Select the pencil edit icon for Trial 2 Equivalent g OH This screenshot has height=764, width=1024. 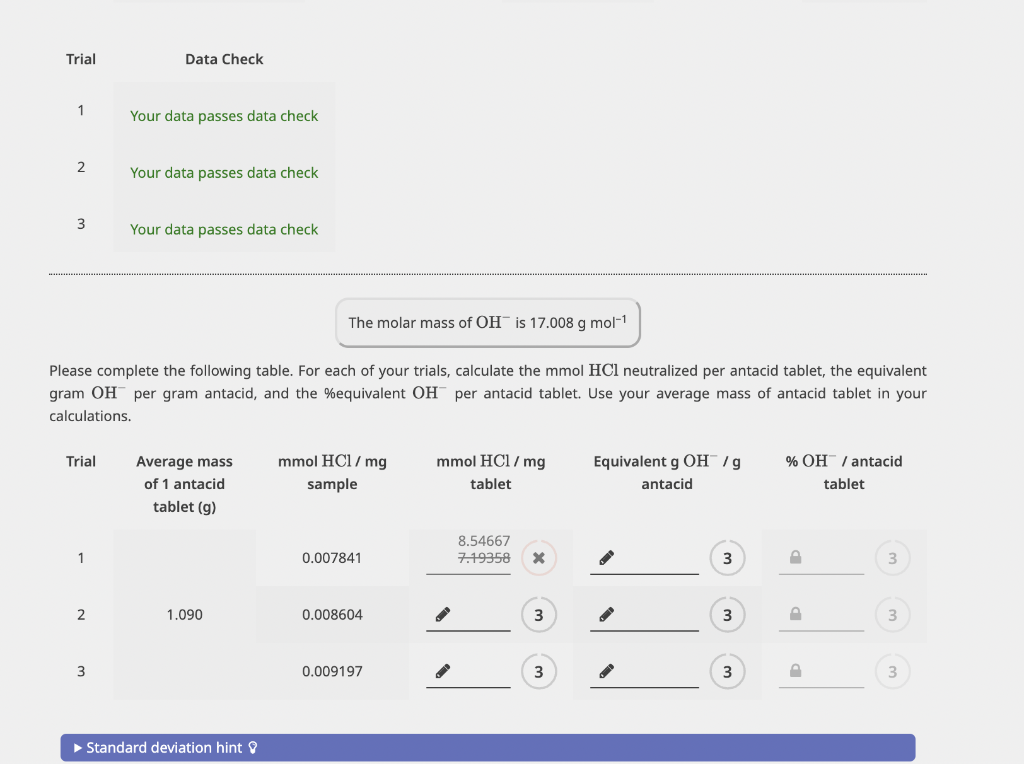click(604, 614)
